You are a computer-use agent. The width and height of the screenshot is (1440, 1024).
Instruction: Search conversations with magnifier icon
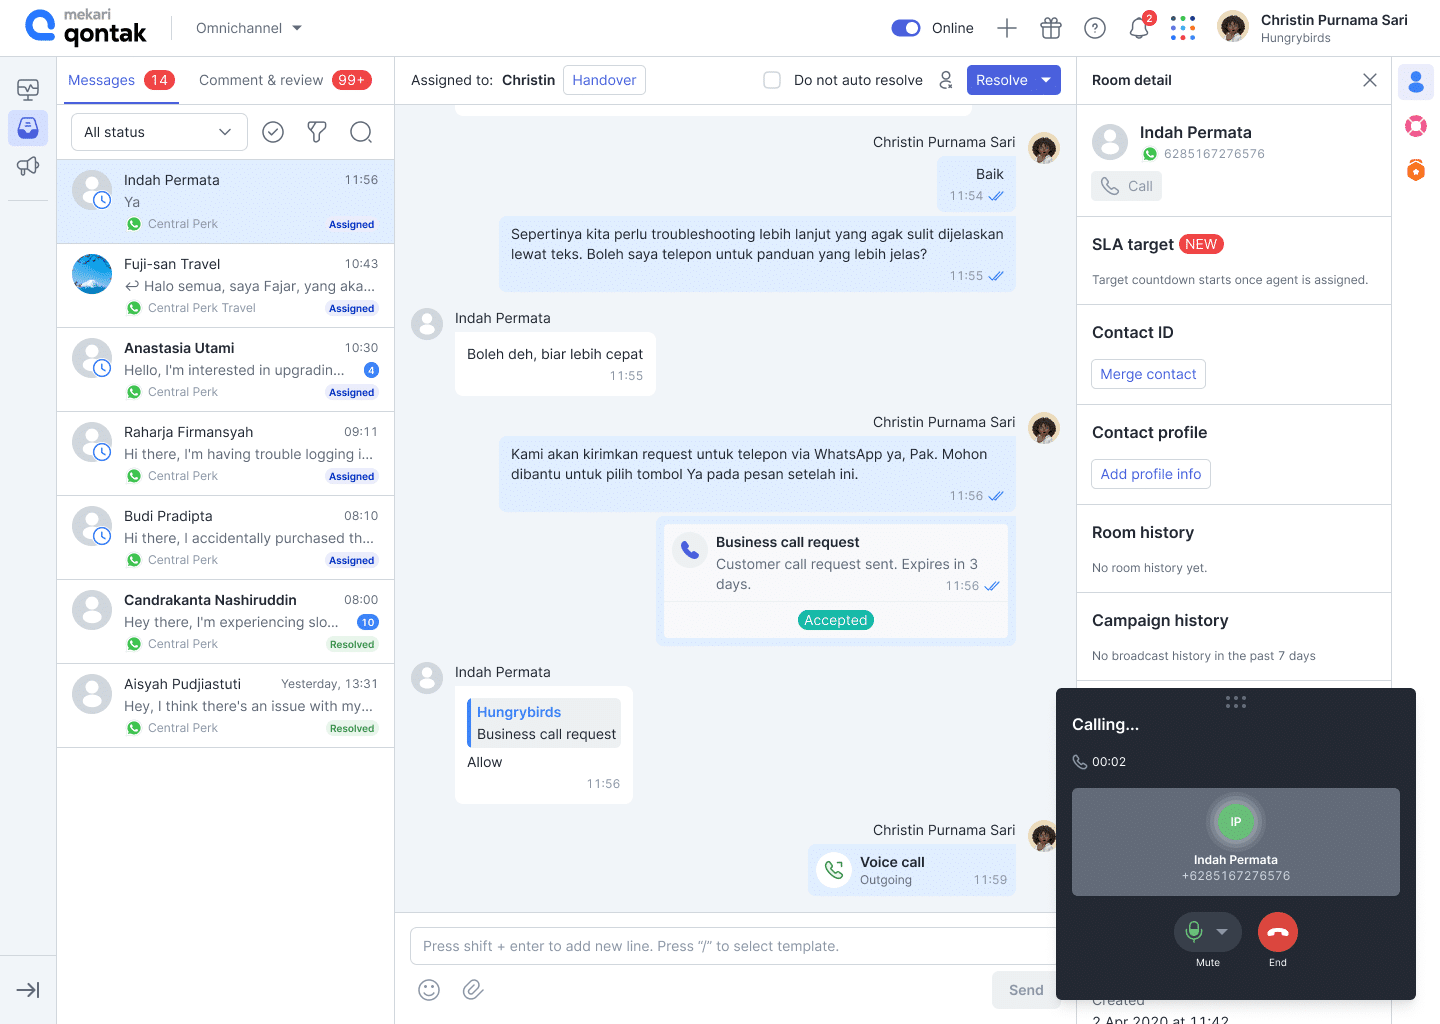361,132
